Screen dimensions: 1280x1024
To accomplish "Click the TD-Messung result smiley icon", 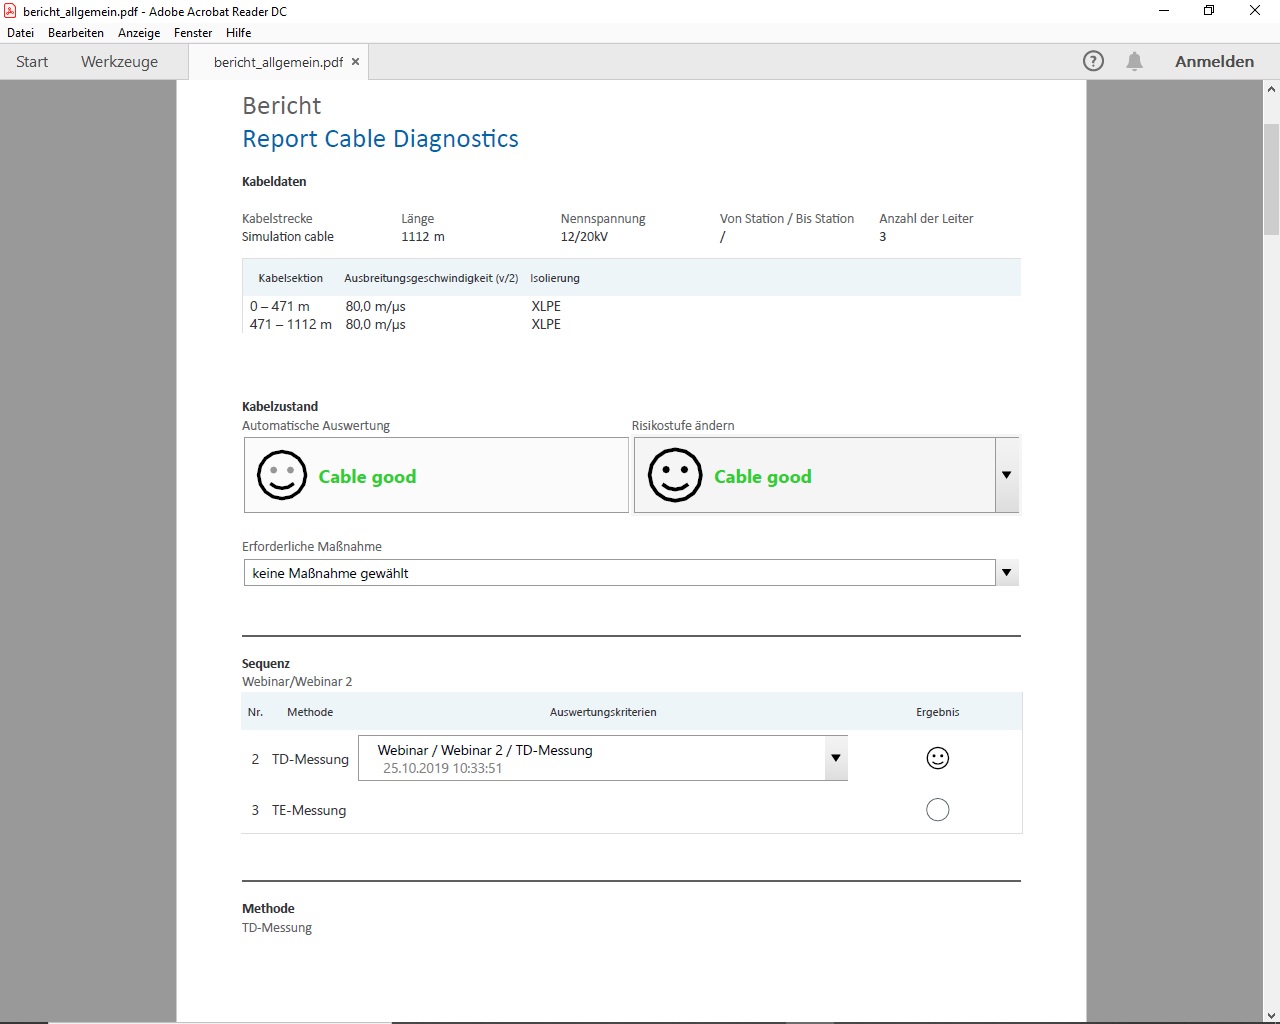I will coord(937,758).
